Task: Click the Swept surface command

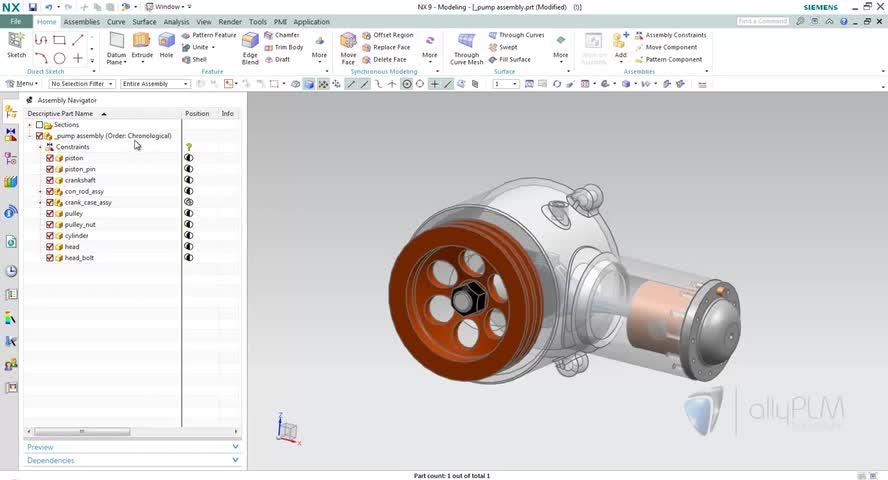Action: pos(503,48)
